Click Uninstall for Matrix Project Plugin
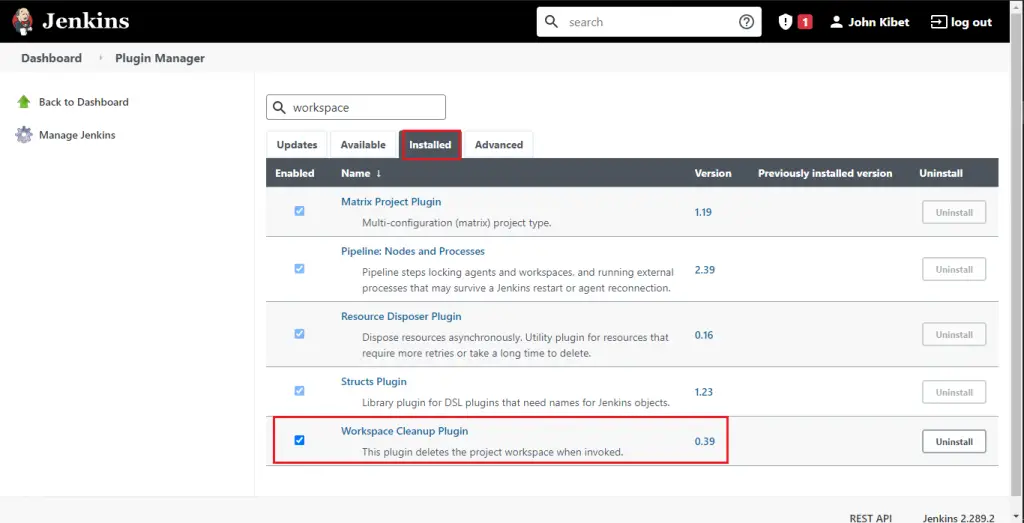Viewport: 1024px width, 523px height. (x=954, y=212)
